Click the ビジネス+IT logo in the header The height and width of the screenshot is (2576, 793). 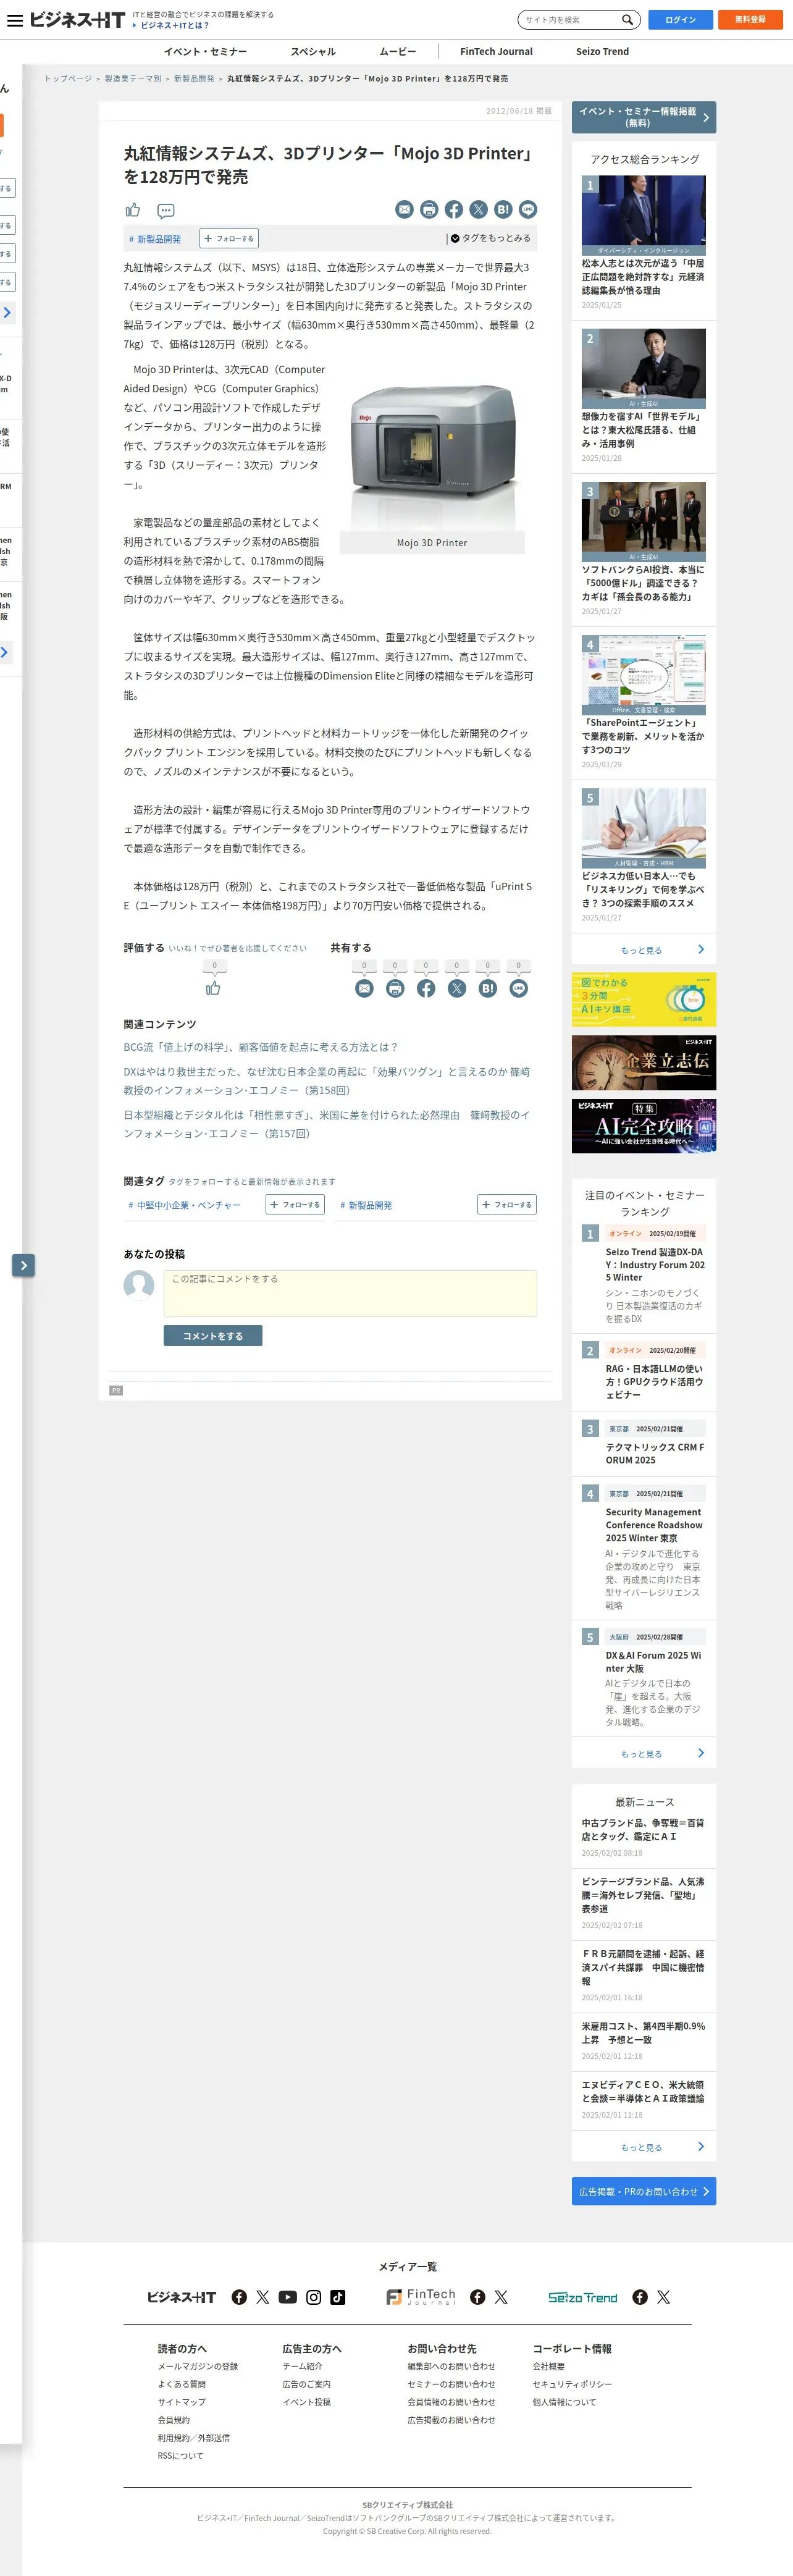pyautogui.click(x=77, y=20)
